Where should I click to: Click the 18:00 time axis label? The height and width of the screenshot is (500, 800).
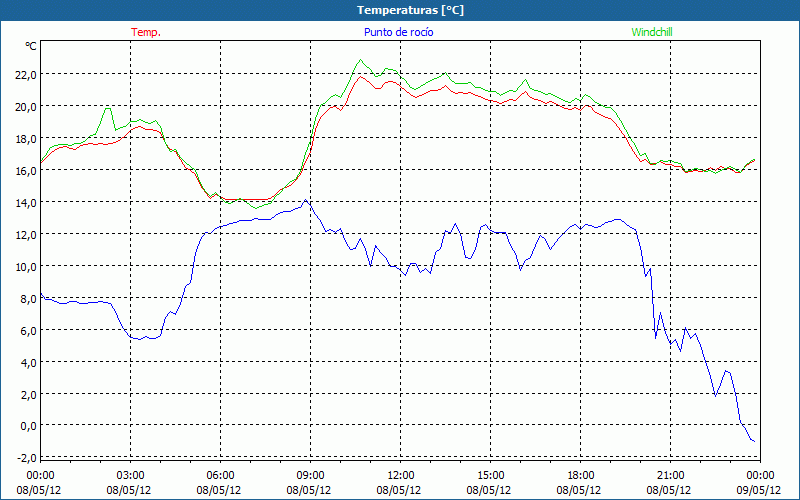581,476
